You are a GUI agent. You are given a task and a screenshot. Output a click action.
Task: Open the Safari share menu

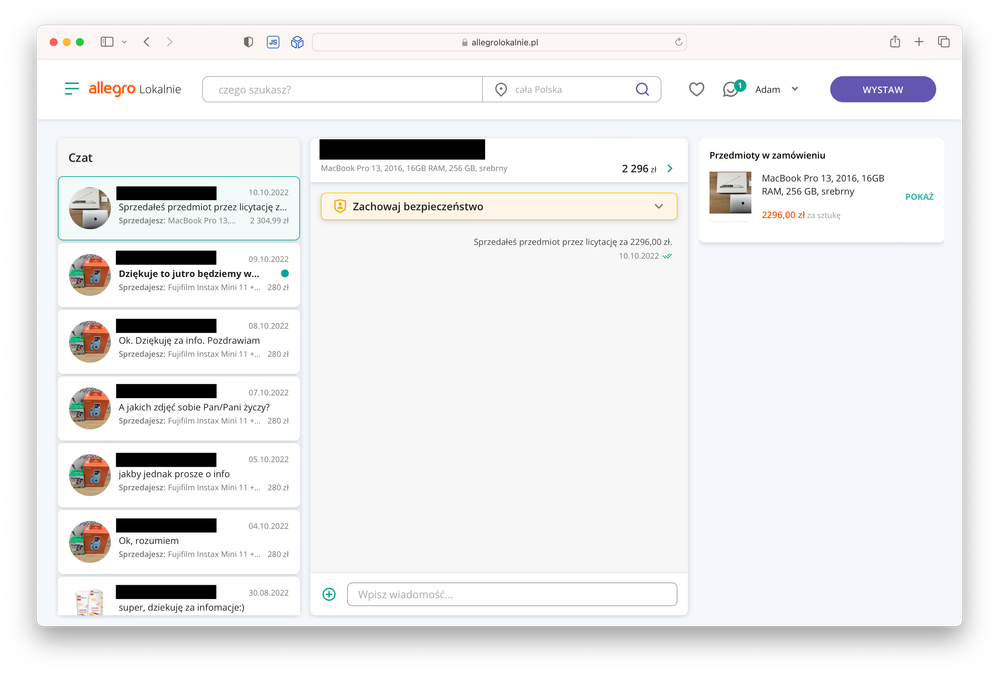click(895, 41)
